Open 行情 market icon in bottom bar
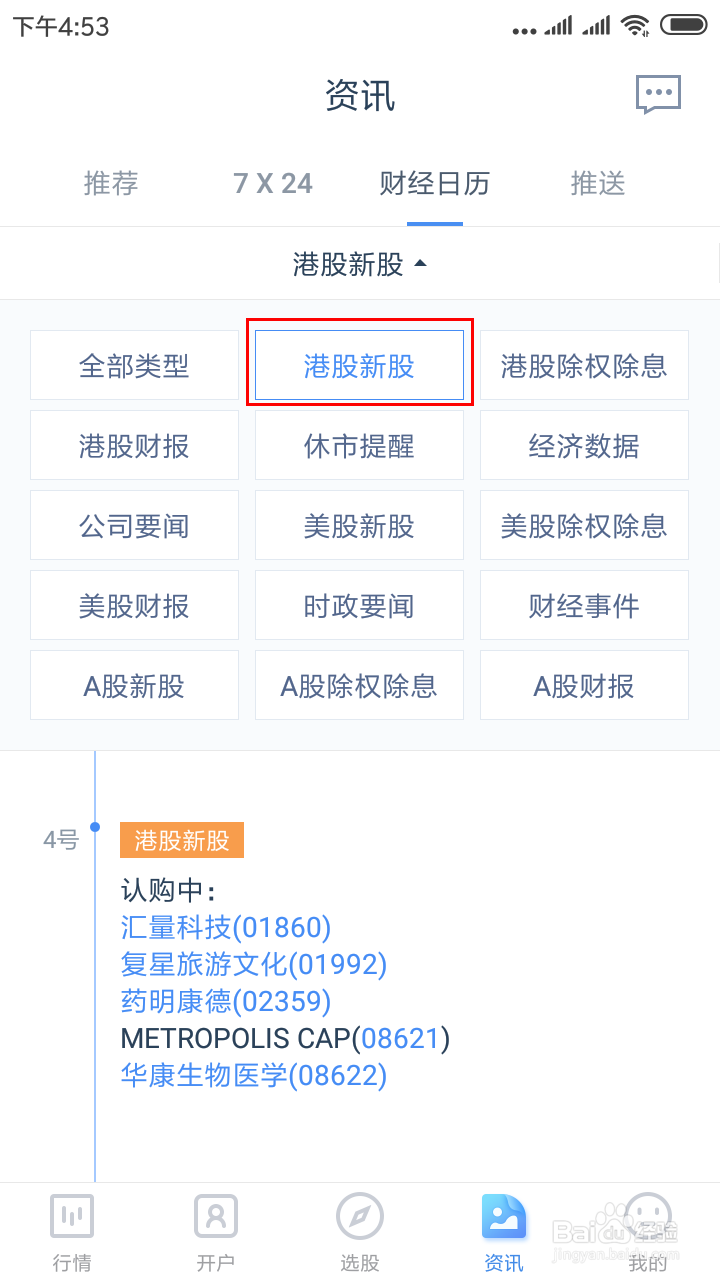Screen dimensions: 720x1280 pos(72,1217)
